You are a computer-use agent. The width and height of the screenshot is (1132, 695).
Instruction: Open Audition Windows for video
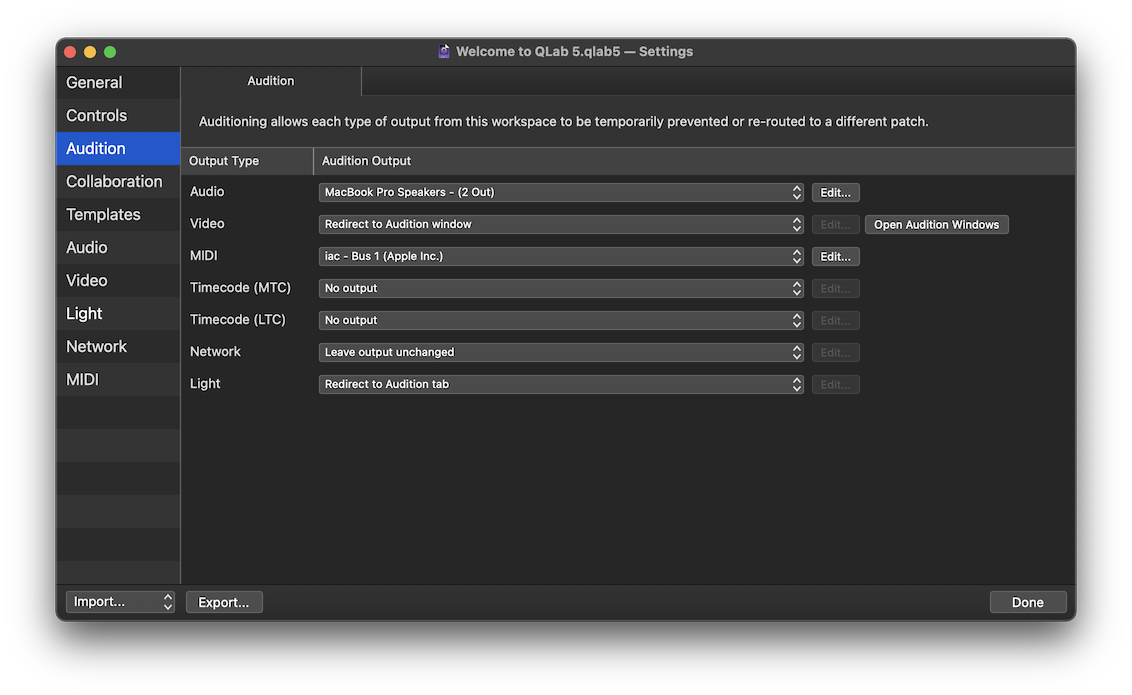(x=936, y=224)
